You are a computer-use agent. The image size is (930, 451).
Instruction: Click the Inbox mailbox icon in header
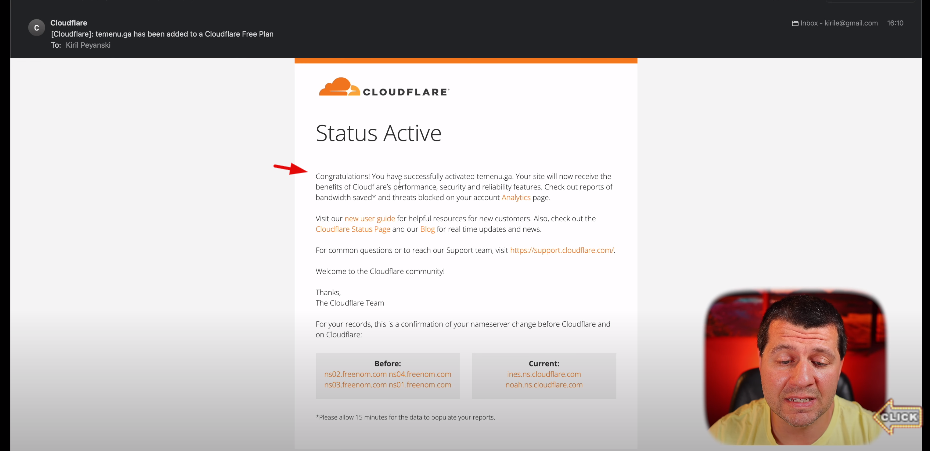(x=795, y=23)
